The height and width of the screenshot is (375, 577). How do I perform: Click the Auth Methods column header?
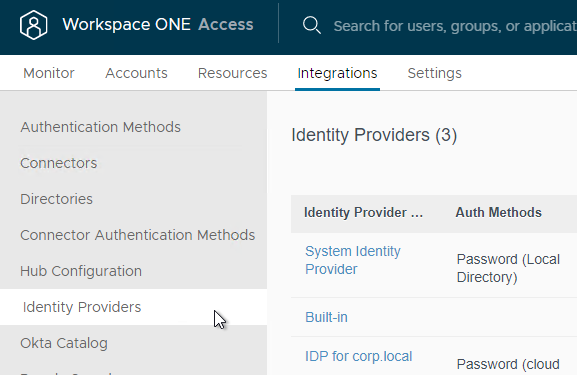coord(498,212)
